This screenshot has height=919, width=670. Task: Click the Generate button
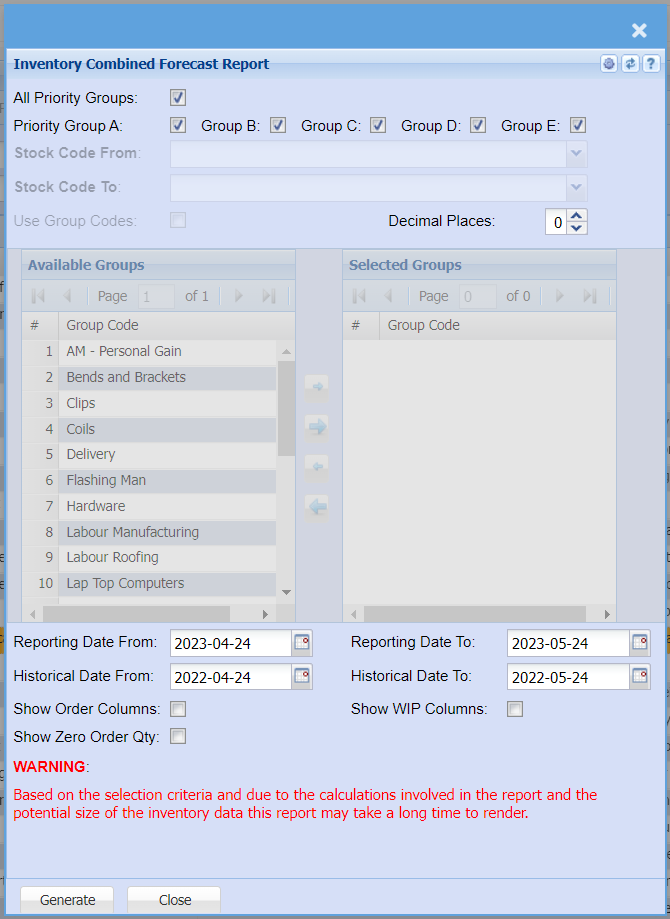[x=67, y=900]
